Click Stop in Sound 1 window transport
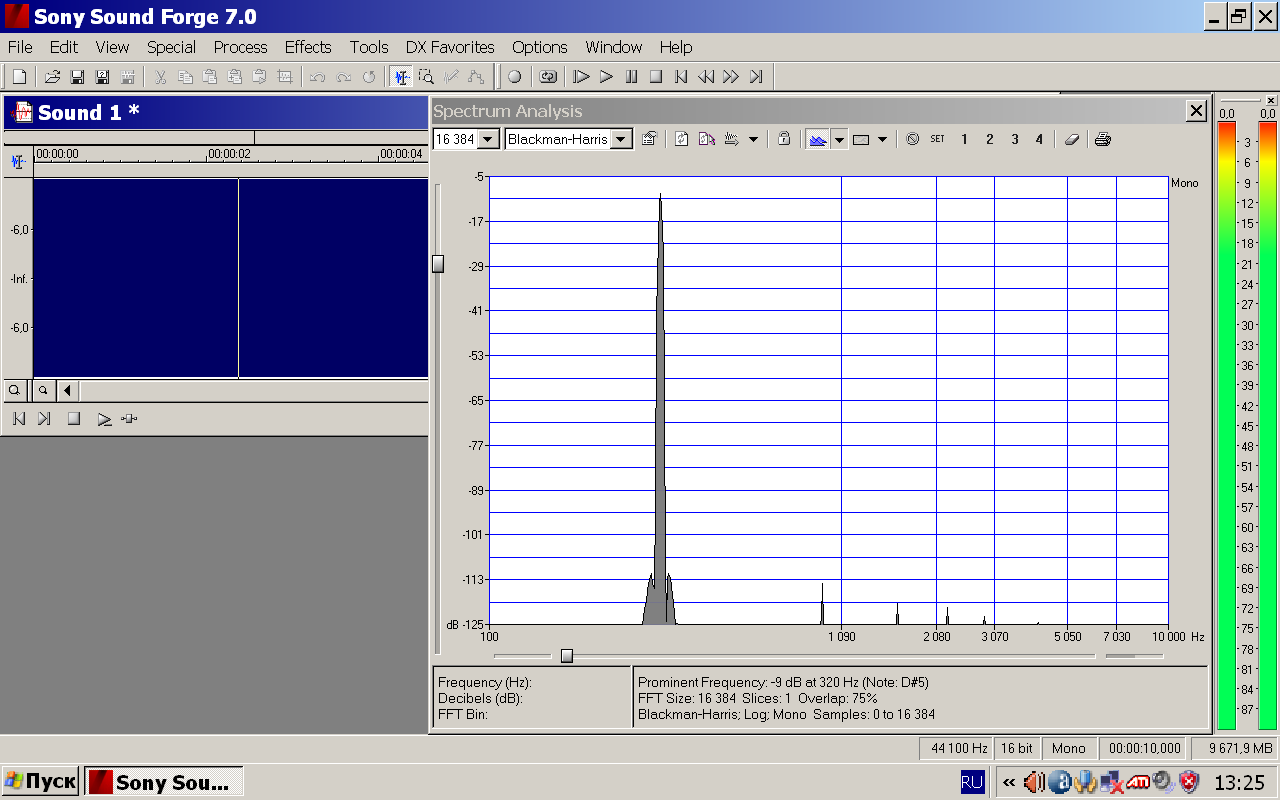The width and height of the screenshot is (1280, 800). (x=73, y=419)
